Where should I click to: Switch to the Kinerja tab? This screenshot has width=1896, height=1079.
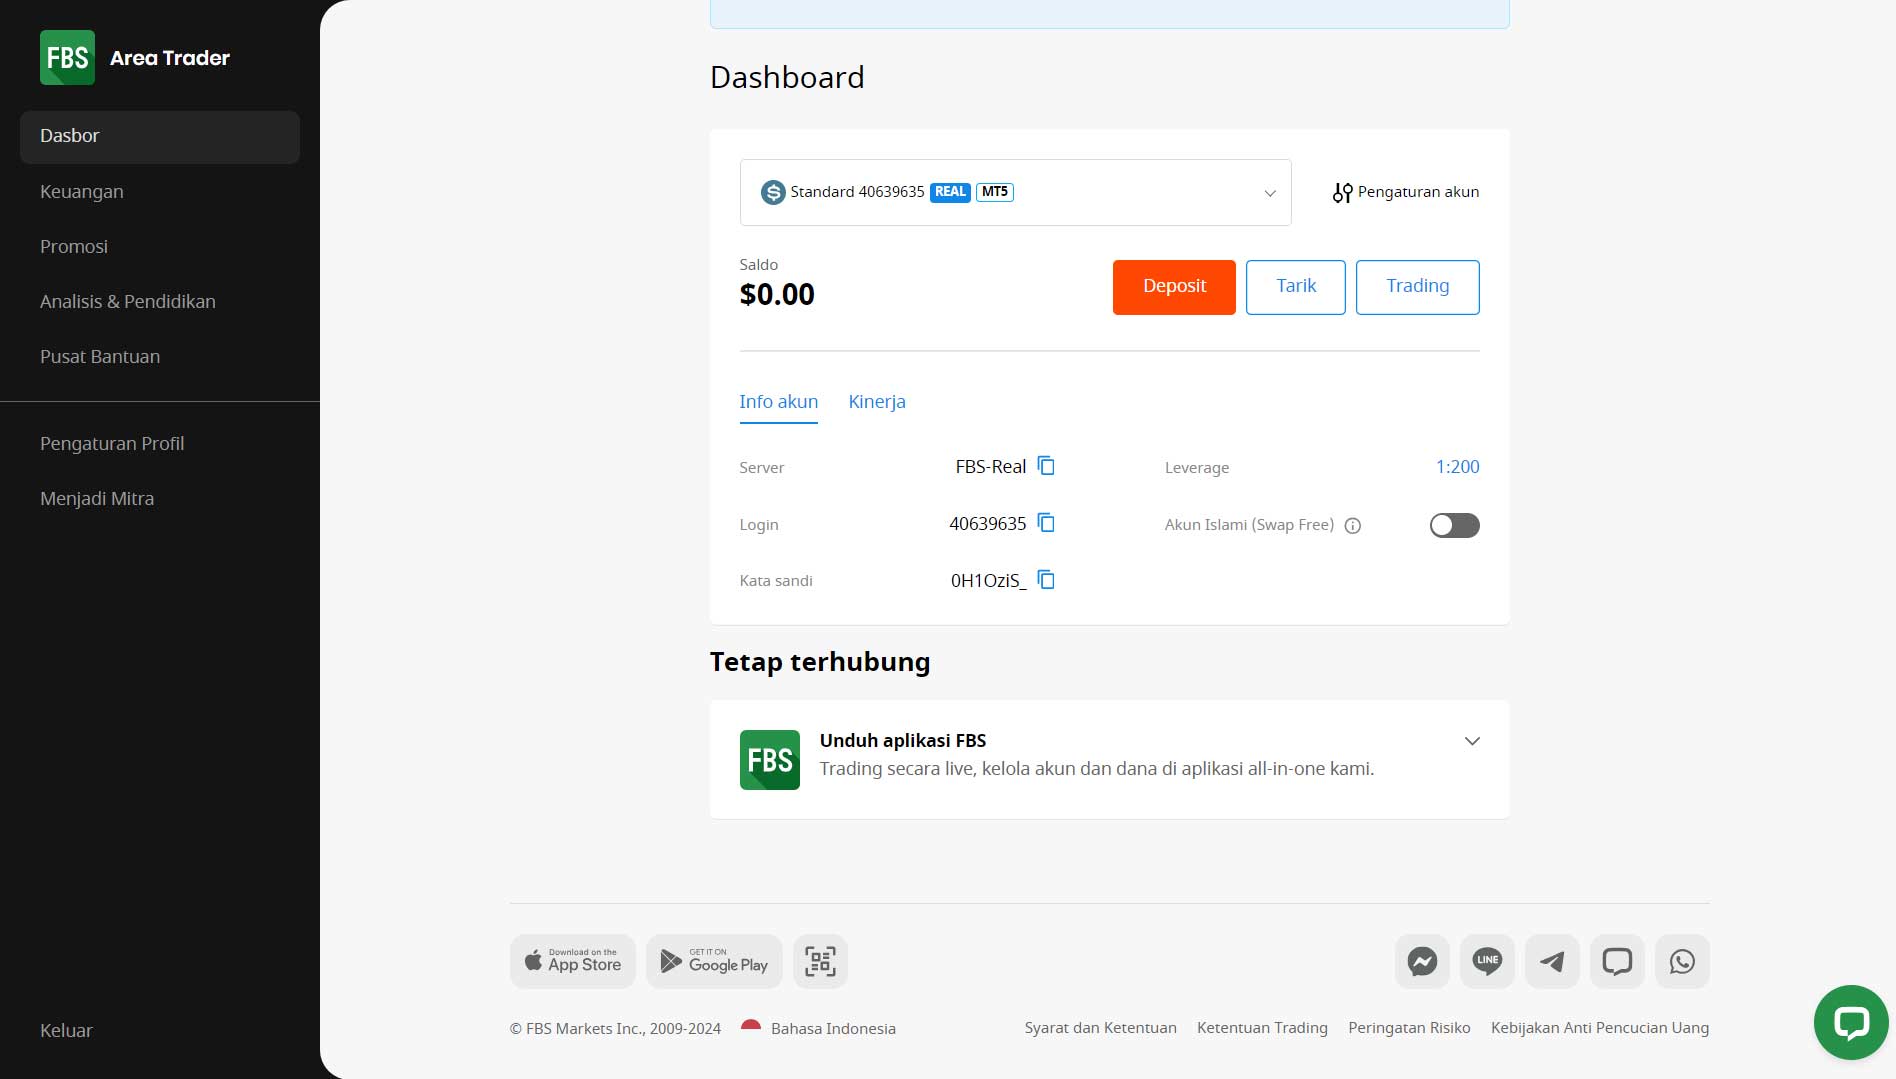click(x=877, y=402)
